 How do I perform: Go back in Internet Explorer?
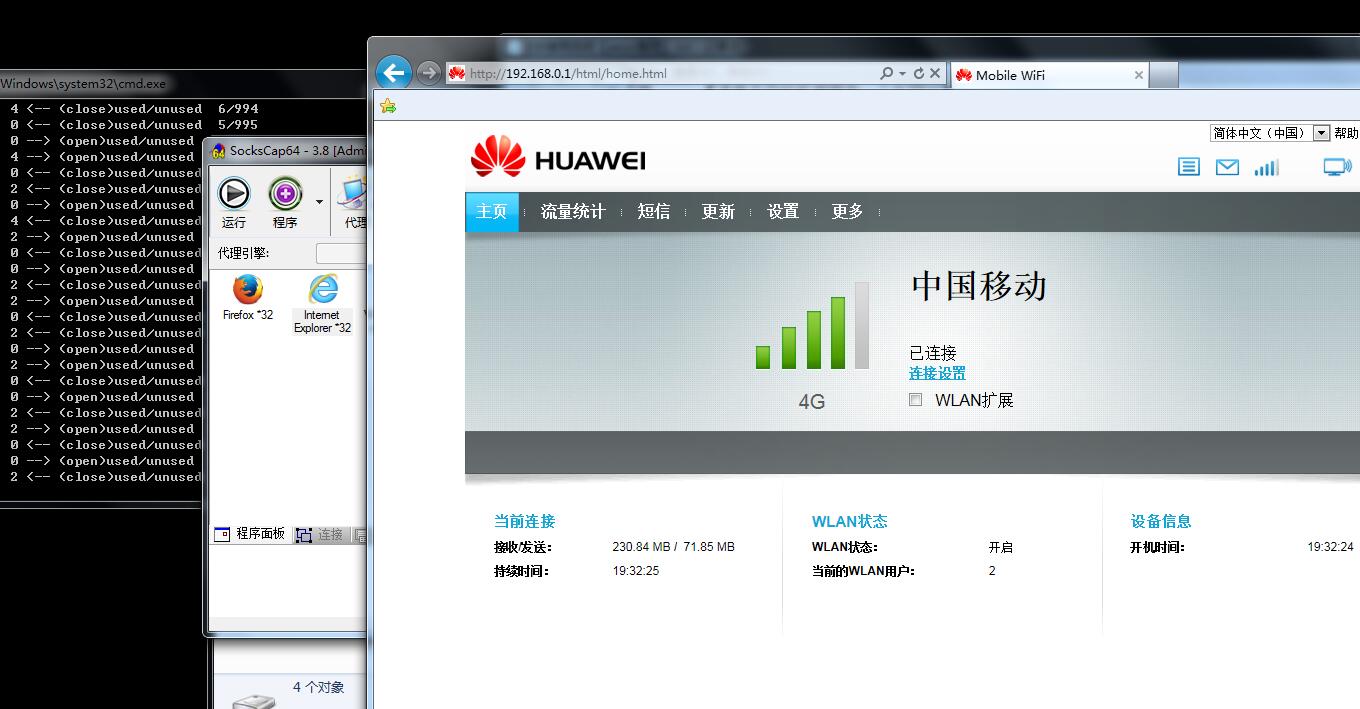pos(394,73)
